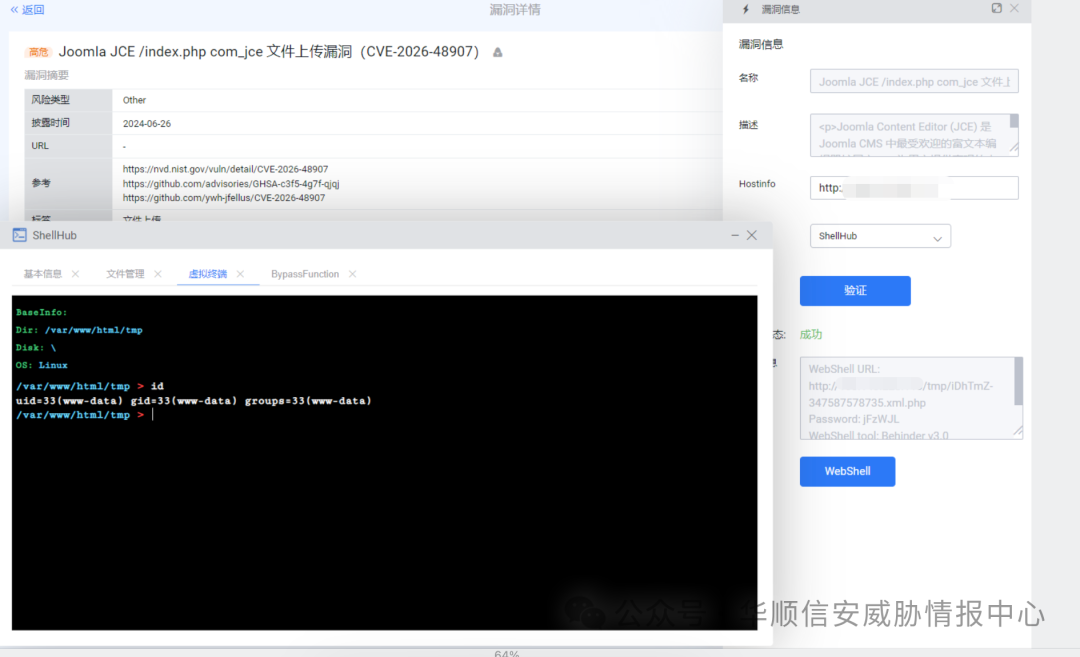Click the disclosure date 2024-06-26
Image resolution: width=1080 pixels, height=657 pixels.
(147, 124)
